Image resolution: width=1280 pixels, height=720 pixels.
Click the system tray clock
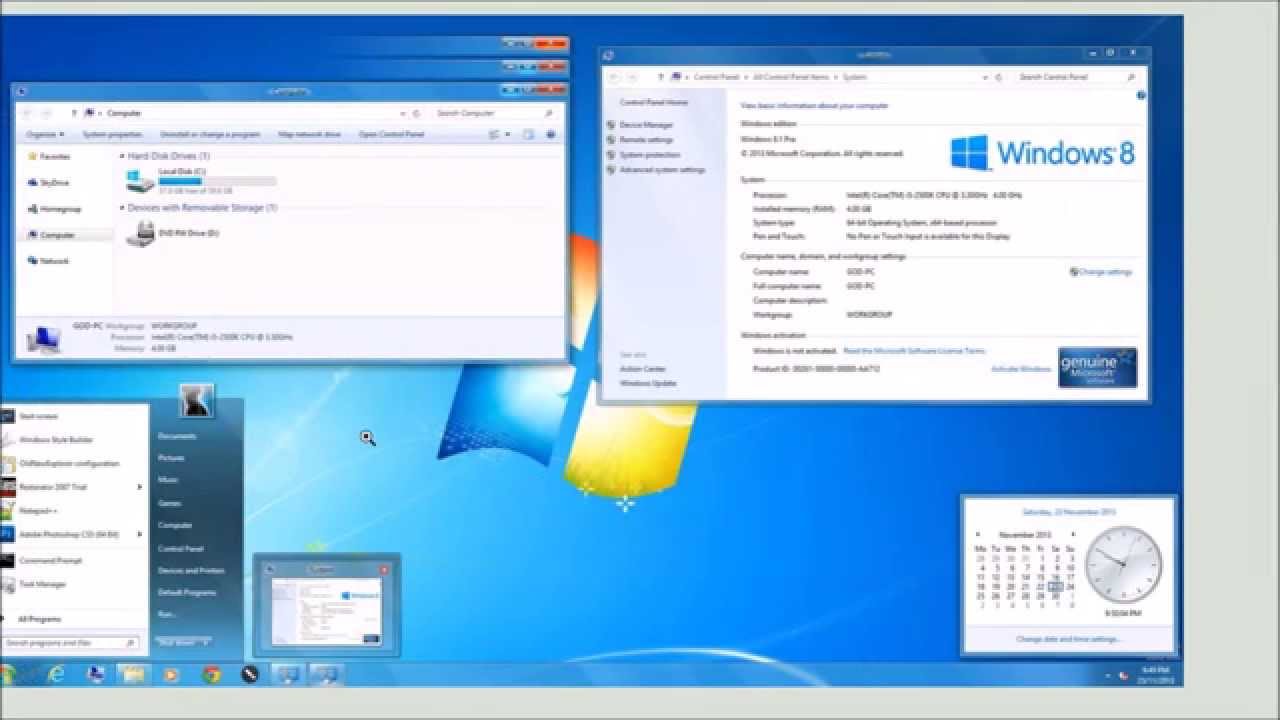(x=1155, y=675)
